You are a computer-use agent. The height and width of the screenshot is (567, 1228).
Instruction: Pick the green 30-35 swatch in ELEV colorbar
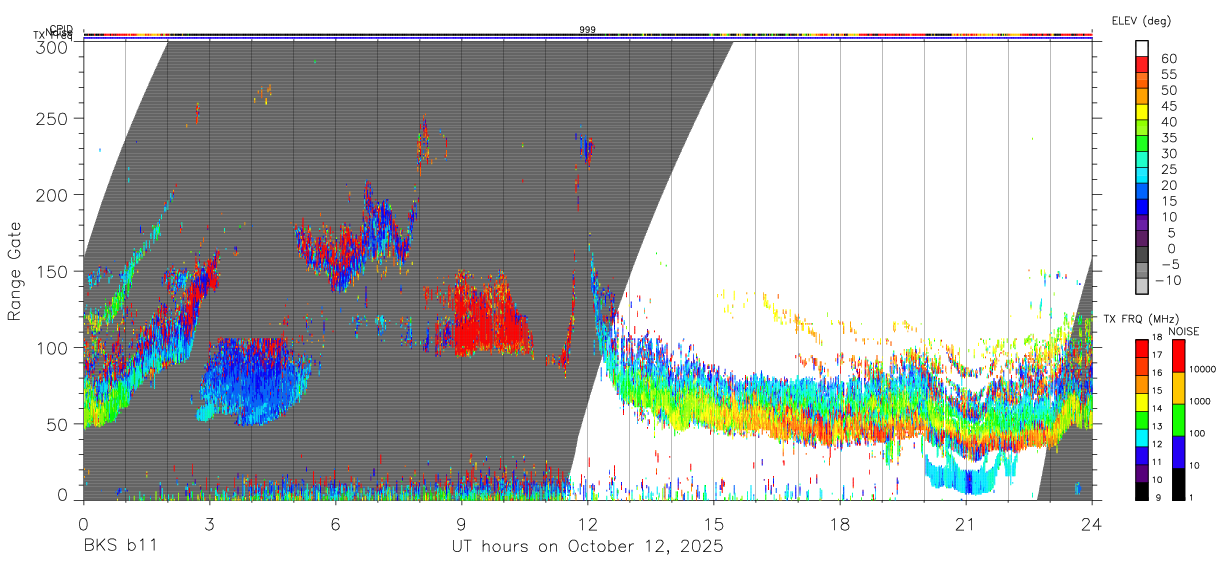pos(1142,145)
